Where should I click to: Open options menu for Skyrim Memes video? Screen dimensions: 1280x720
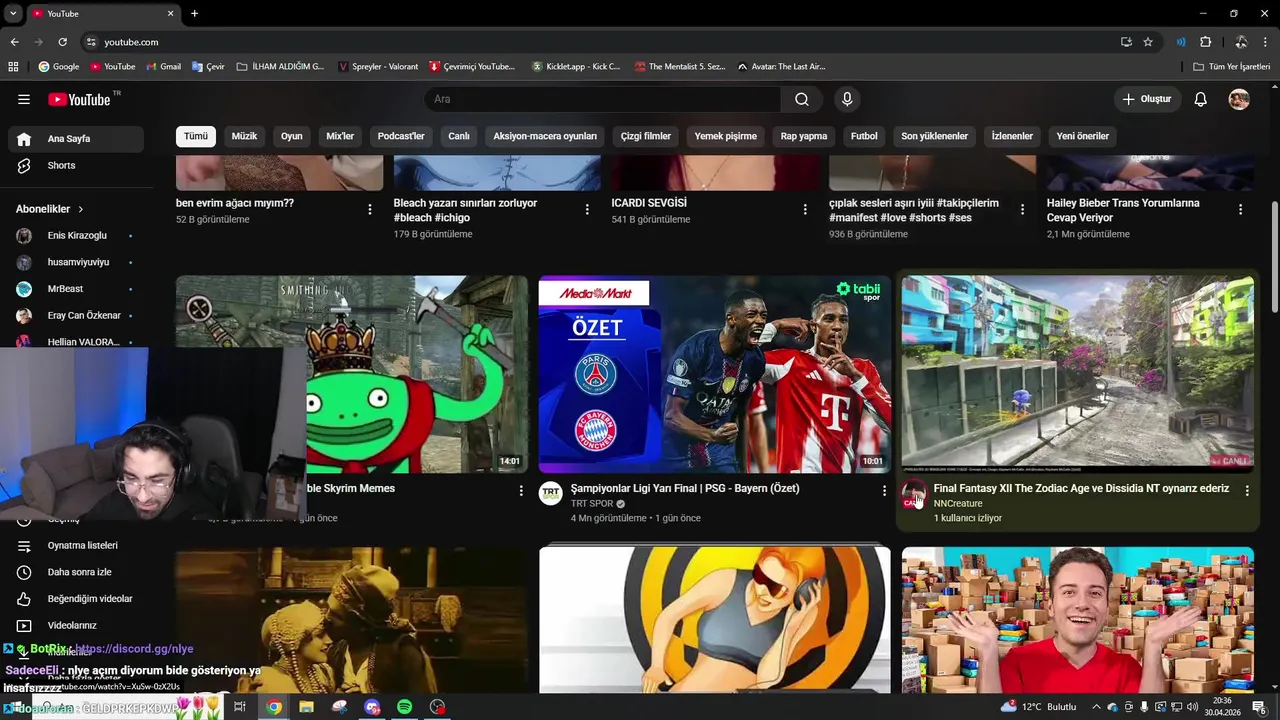521,490
